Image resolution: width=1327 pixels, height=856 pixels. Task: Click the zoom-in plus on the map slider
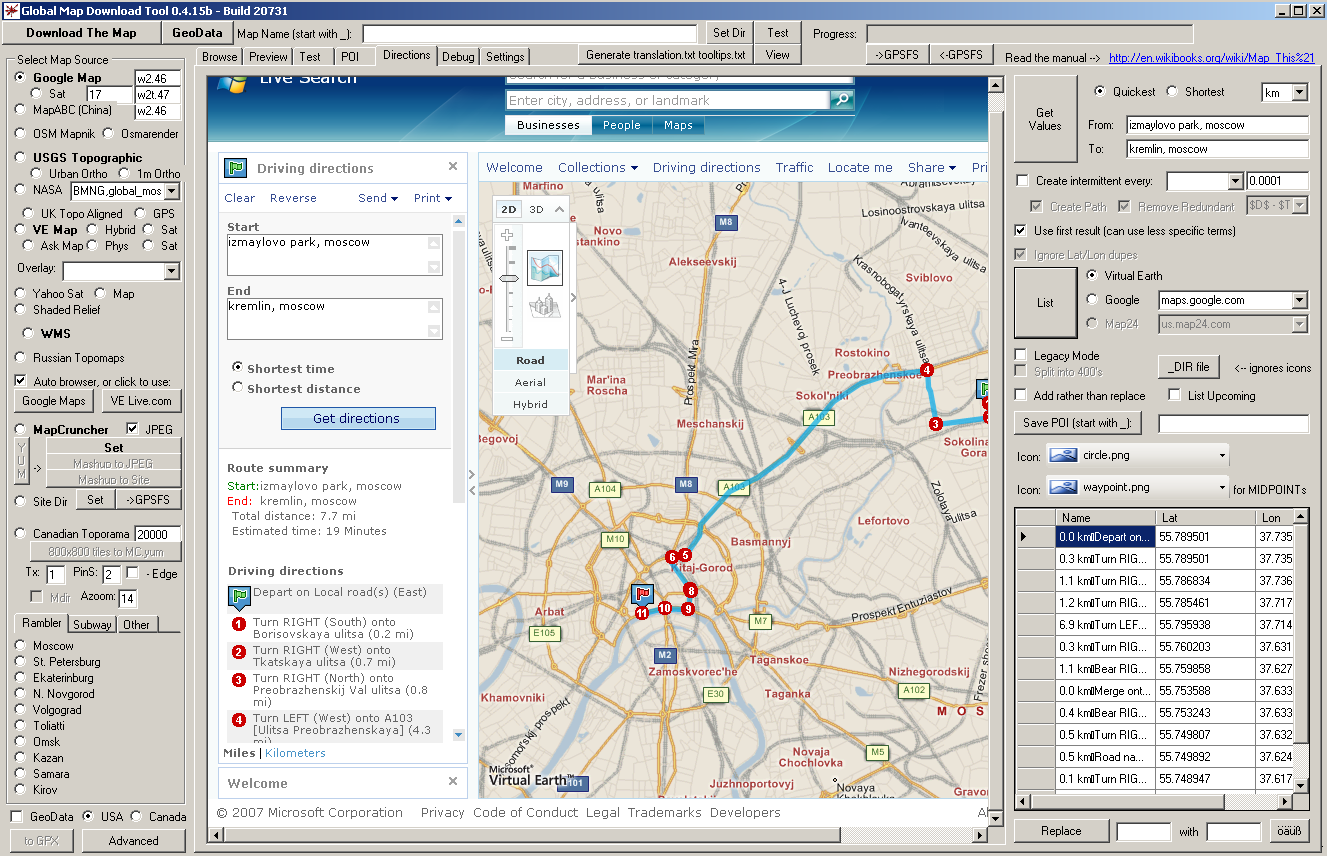(507, 236)
